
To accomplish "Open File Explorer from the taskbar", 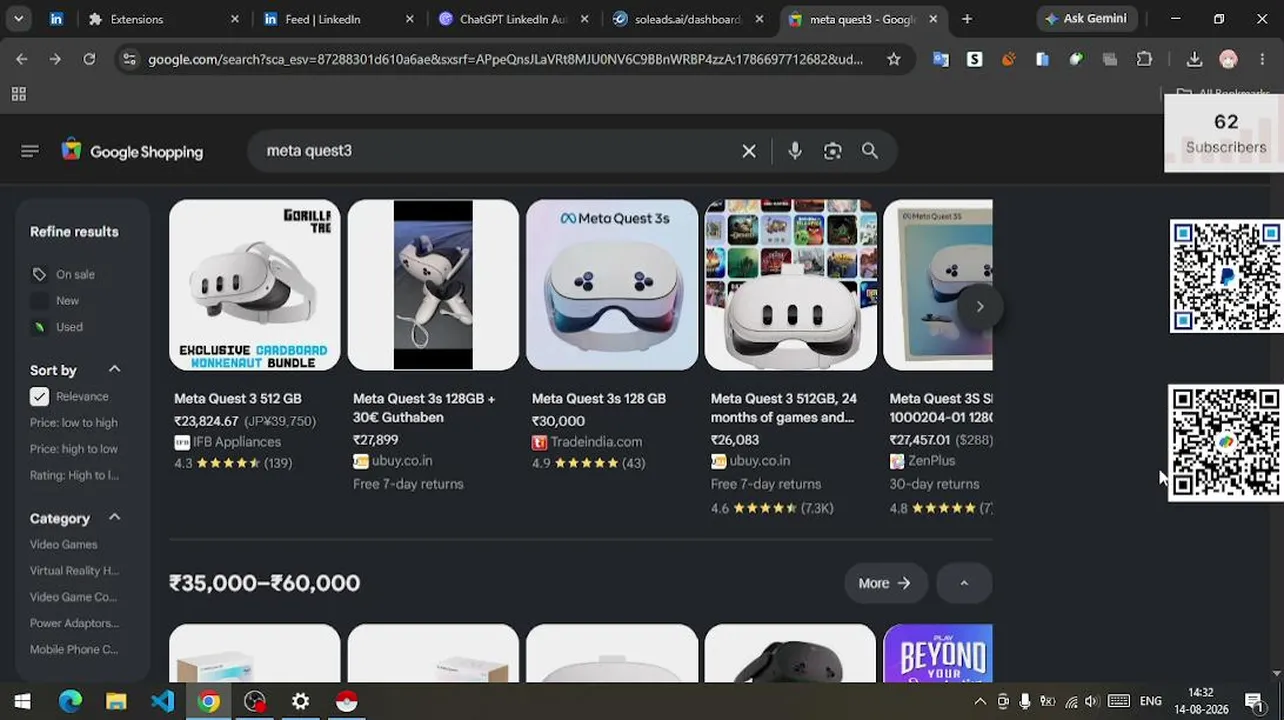I will [116, 701].
